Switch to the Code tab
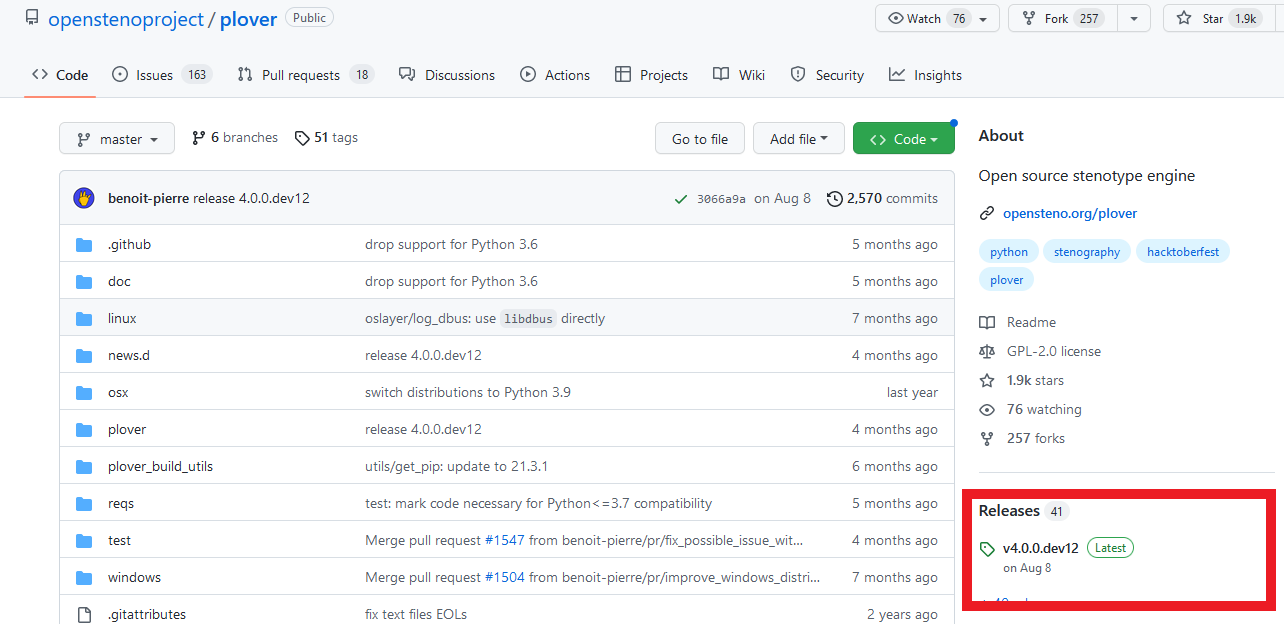Viewport: 1284px width, 624px height. 60,75
